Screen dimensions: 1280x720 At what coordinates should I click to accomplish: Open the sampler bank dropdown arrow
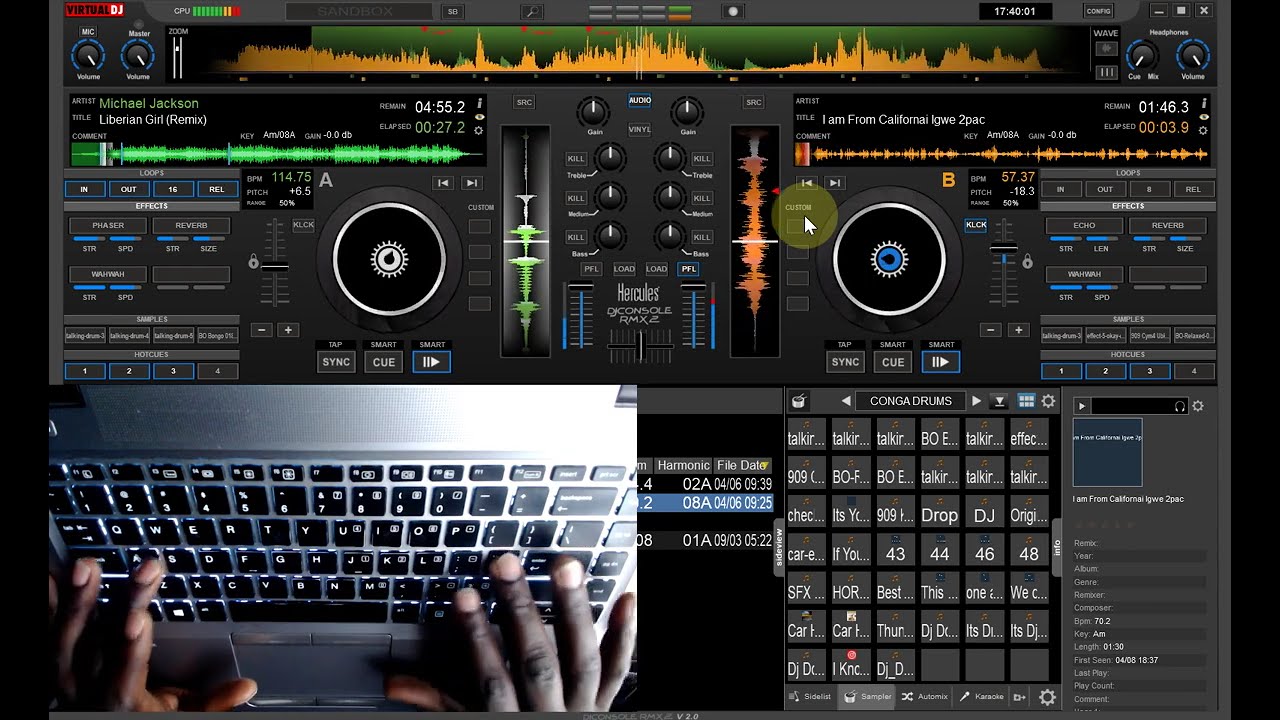click(999, 401)
